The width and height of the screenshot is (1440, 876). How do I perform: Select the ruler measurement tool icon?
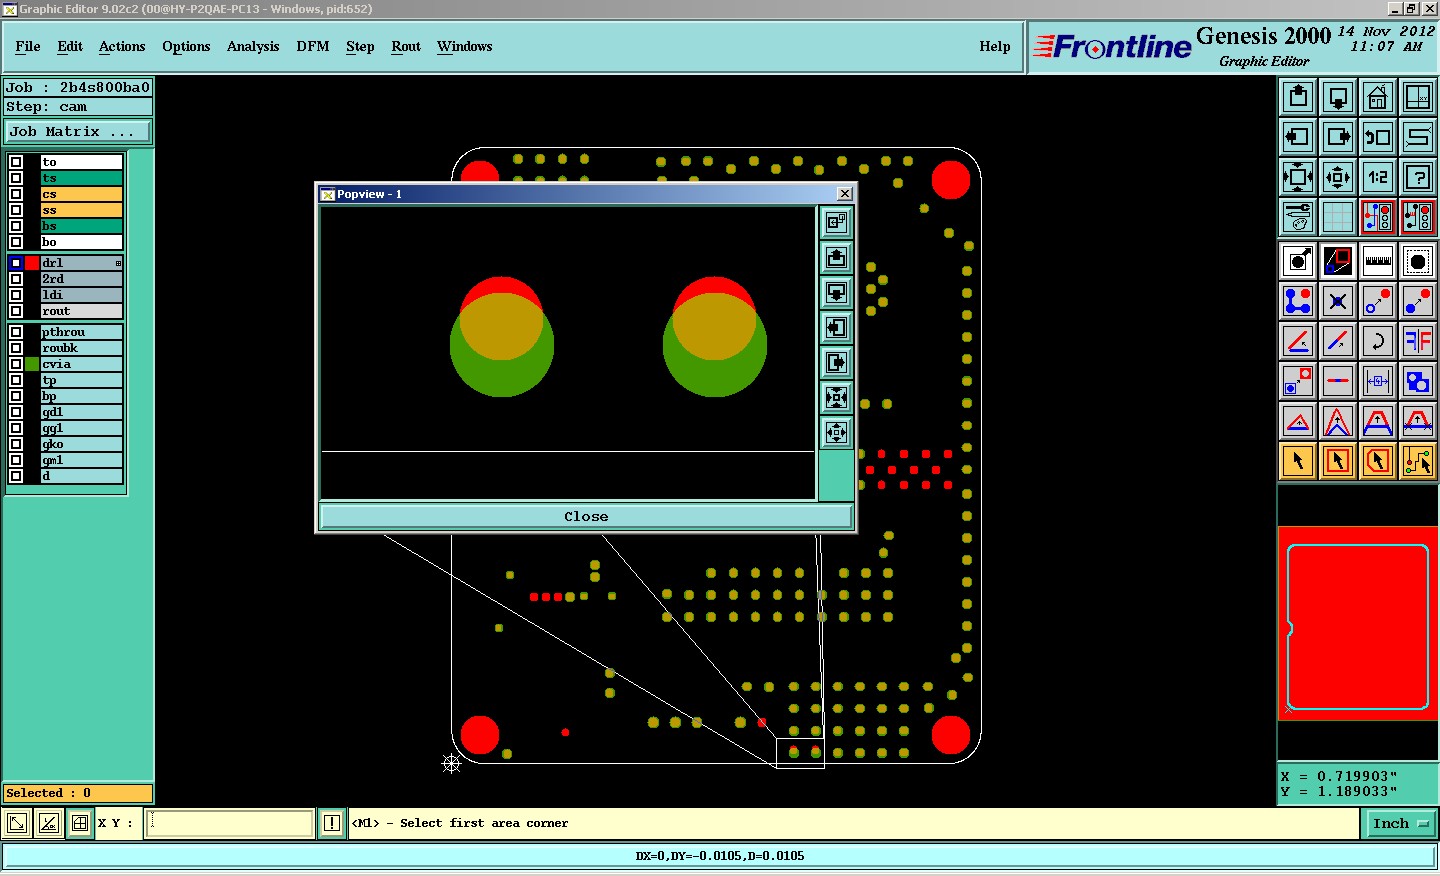tap(1378, 261)
